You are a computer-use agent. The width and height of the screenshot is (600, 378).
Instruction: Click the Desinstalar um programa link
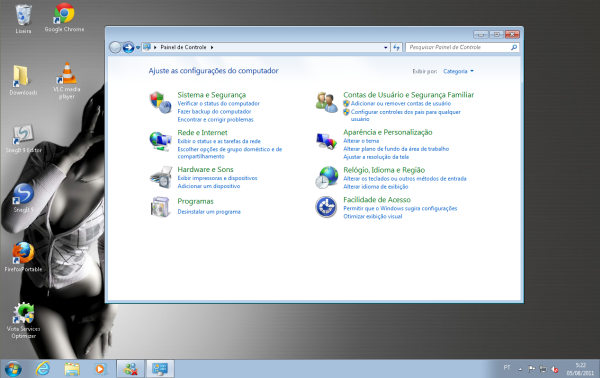[x=209, y=212]
